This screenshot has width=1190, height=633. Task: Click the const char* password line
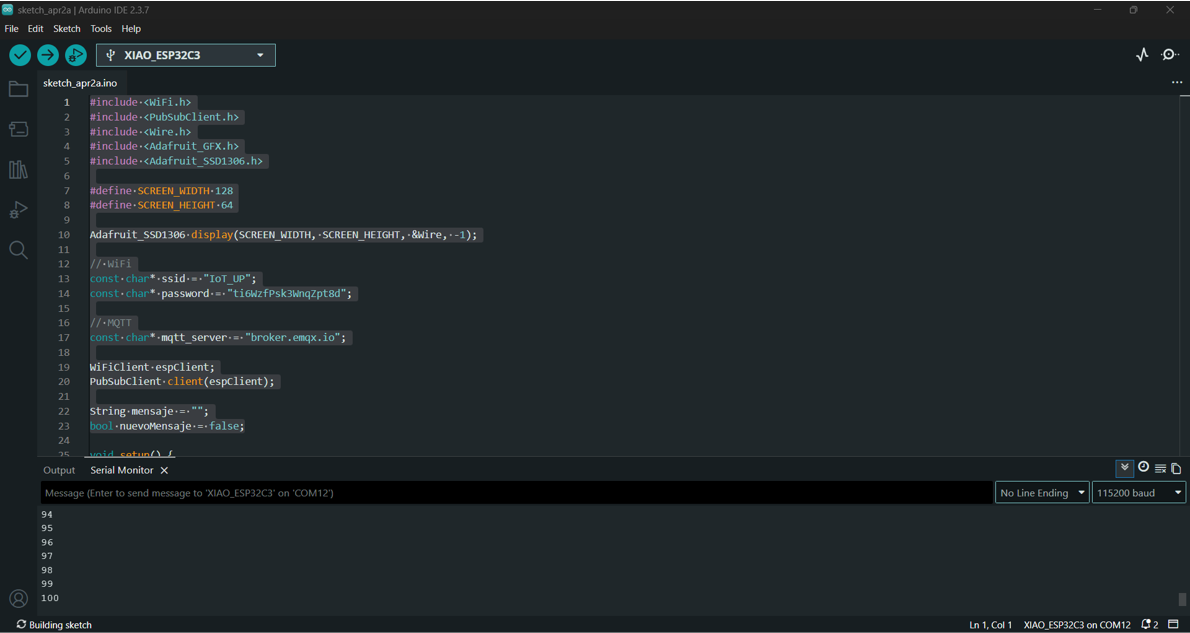click(x=223, y=293)
